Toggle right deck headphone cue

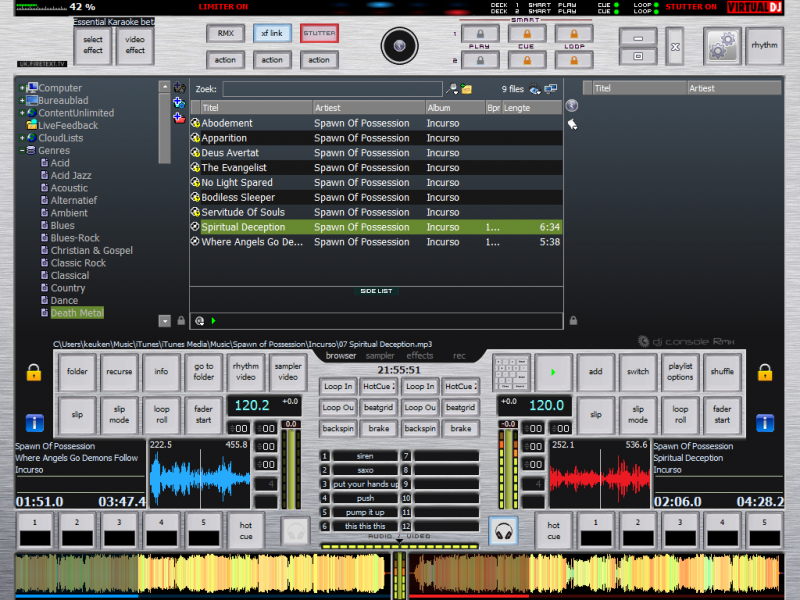coord(504,532)
